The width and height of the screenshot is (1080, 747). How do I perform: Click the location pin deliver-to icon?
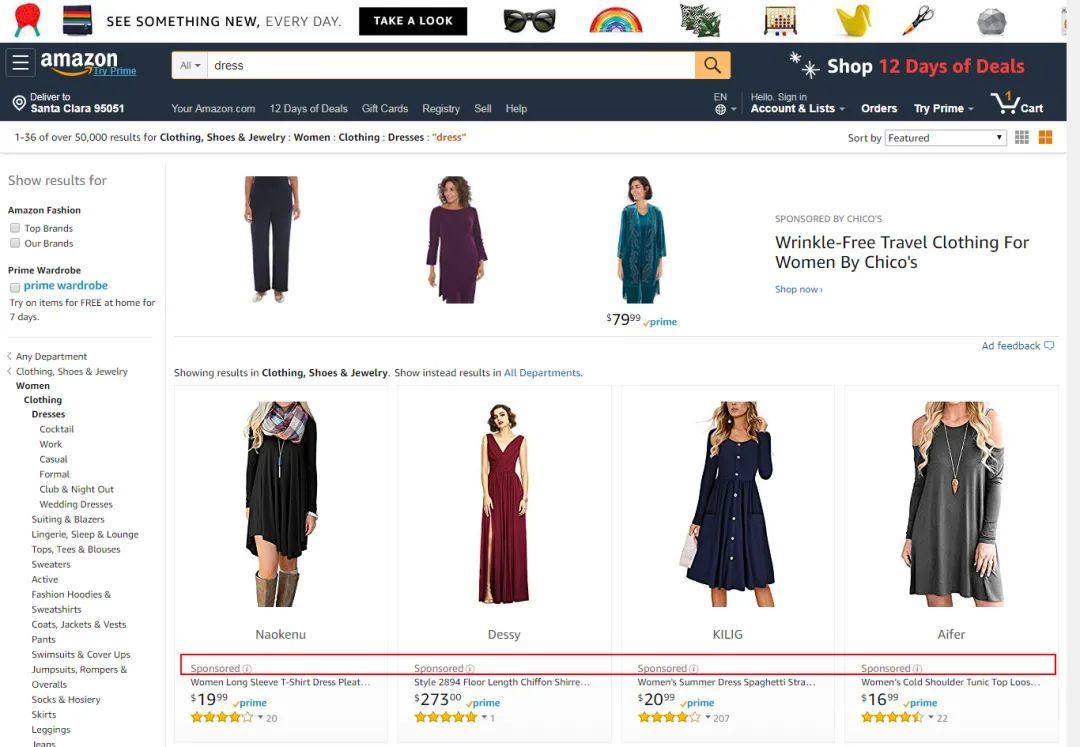pos(19,103)
